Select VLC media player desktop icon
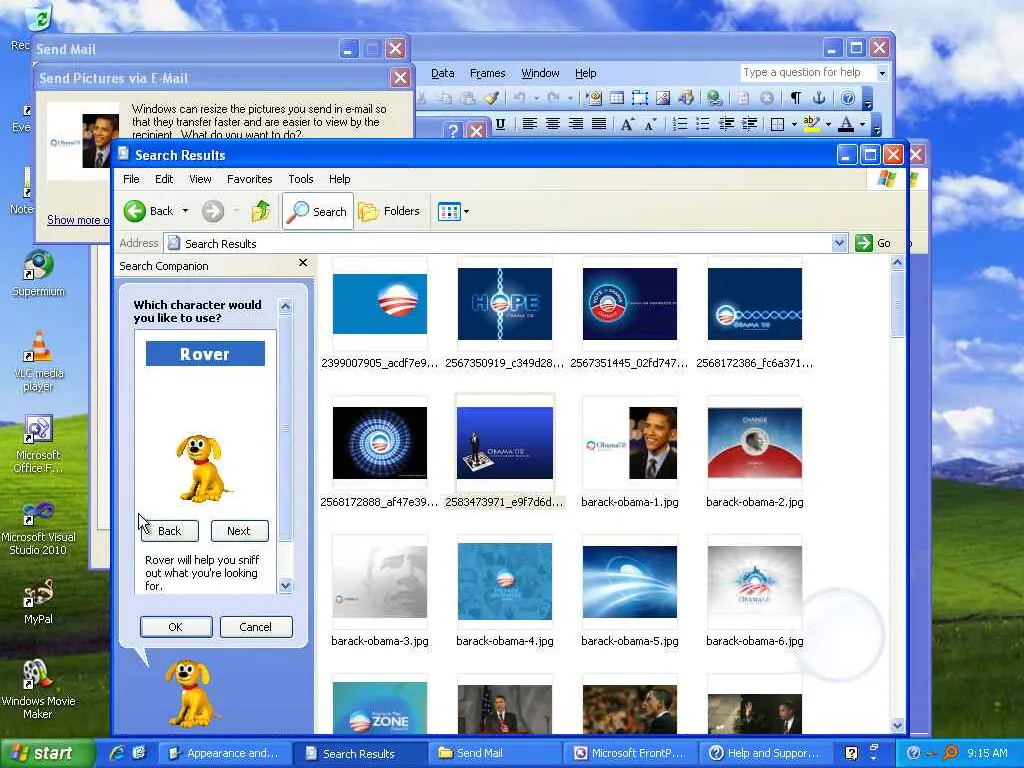This screenshot has height=768, width=1024. click(38, 362)
